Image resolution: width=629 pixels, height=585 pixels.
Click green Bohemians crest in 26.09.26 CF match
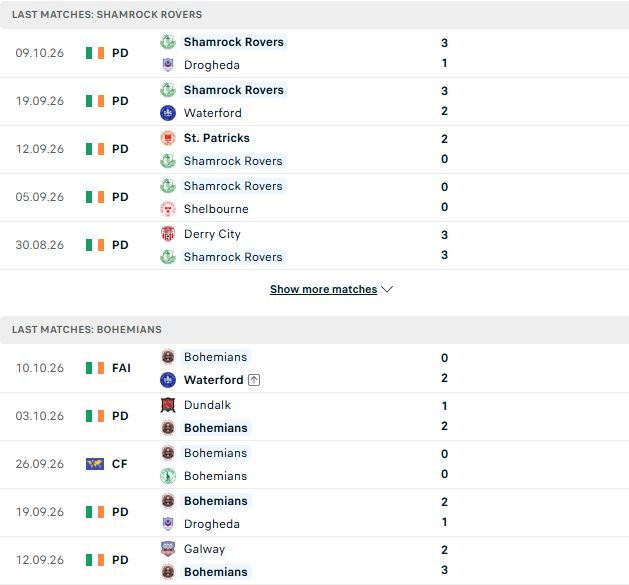coord(168,476)
